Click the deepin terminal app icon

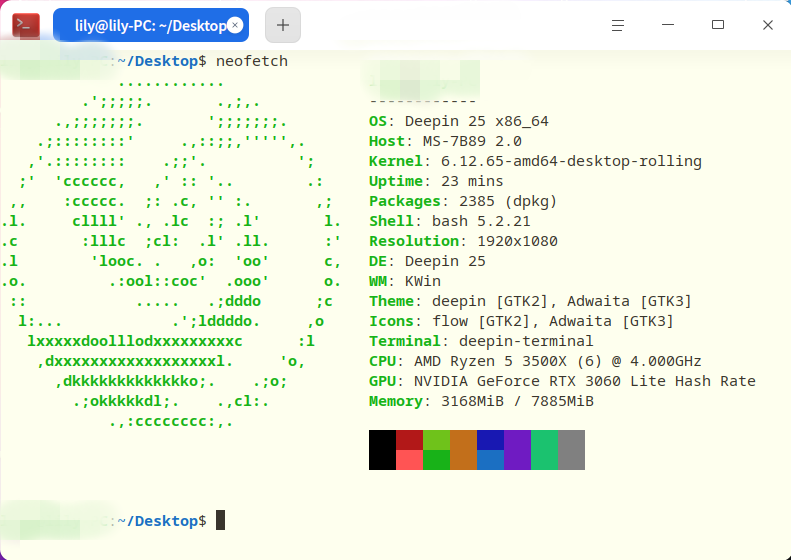[x=26, y=25]
